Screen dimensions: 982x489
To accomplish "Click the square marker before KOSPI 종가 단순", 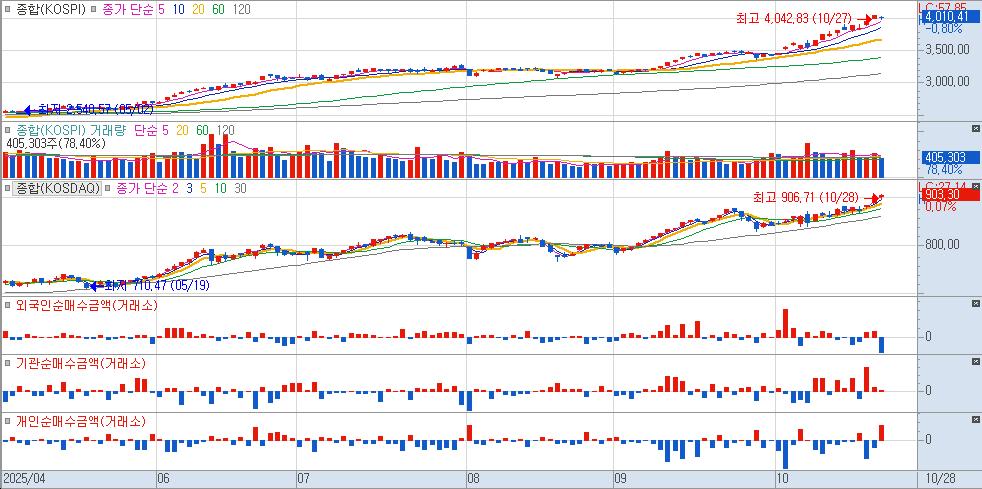I will coord(93,10).
